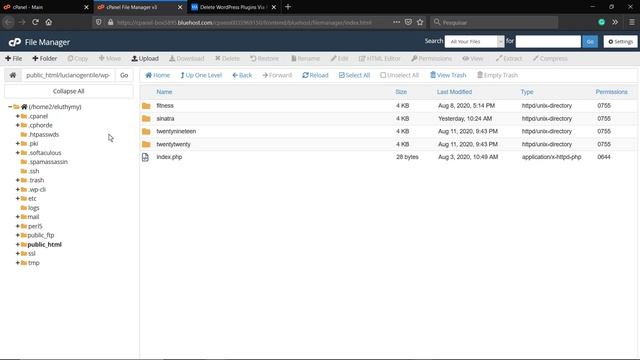Click the browser reload icon
The height and width of the screenshot is (360, 640).
35,22
